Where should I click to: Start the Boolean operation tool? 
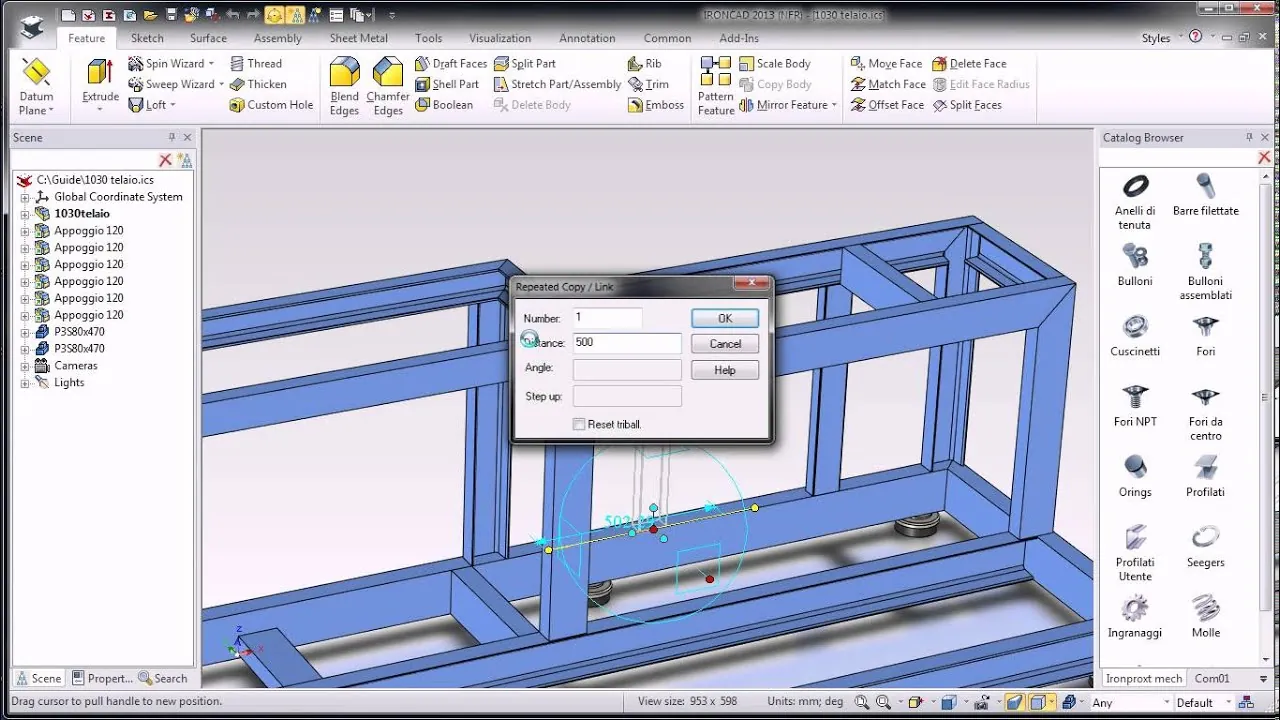[x=444, y=105]
